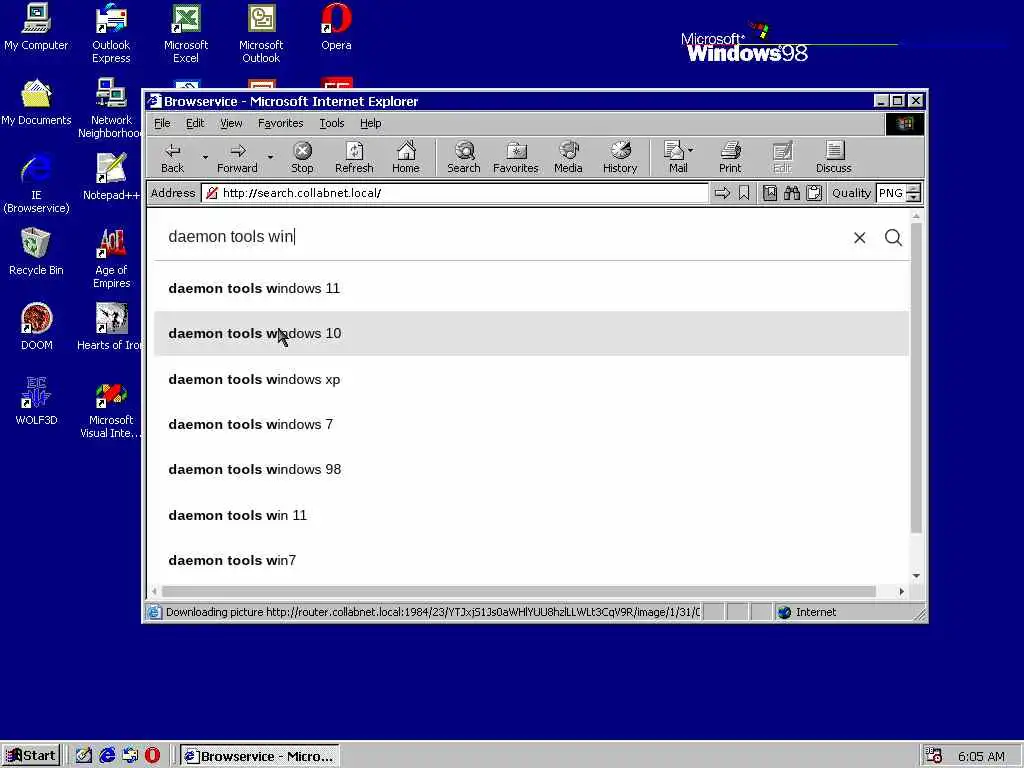Open the Tools menu

click(x=331, y=123)
